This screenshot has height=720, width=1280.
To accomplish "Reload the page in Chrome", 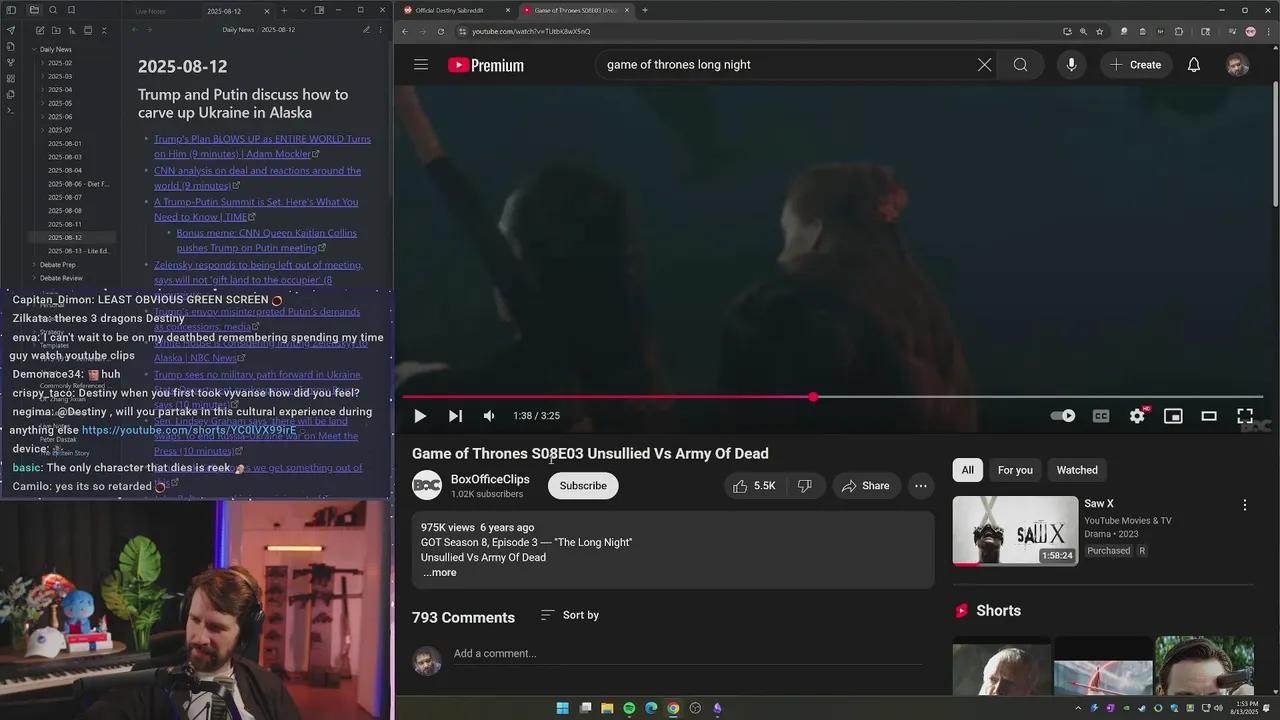I will point(440,31).
